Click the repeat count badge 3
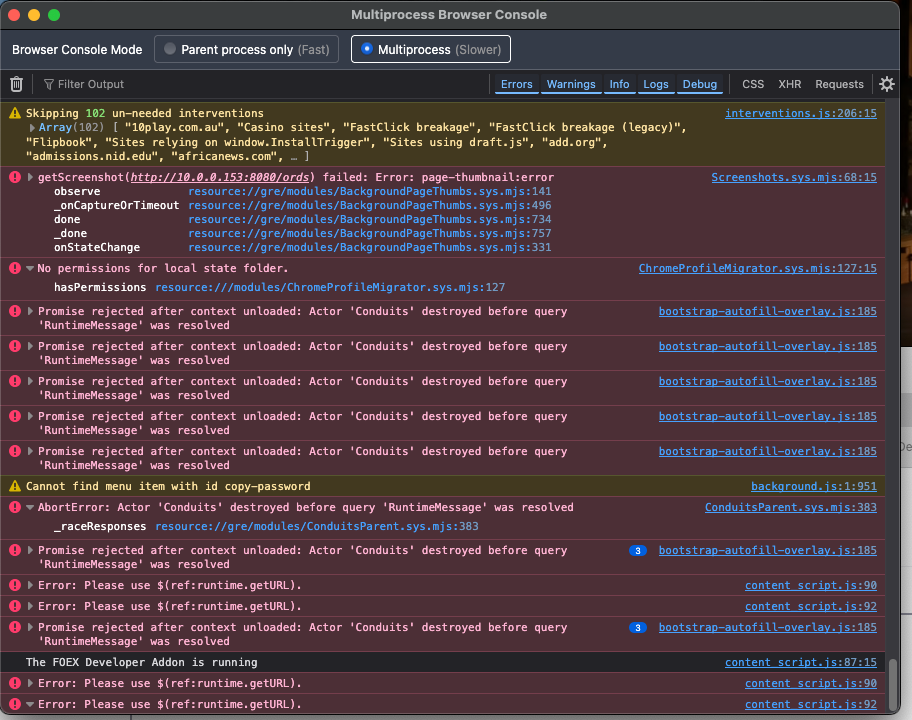 click(636, 550)
